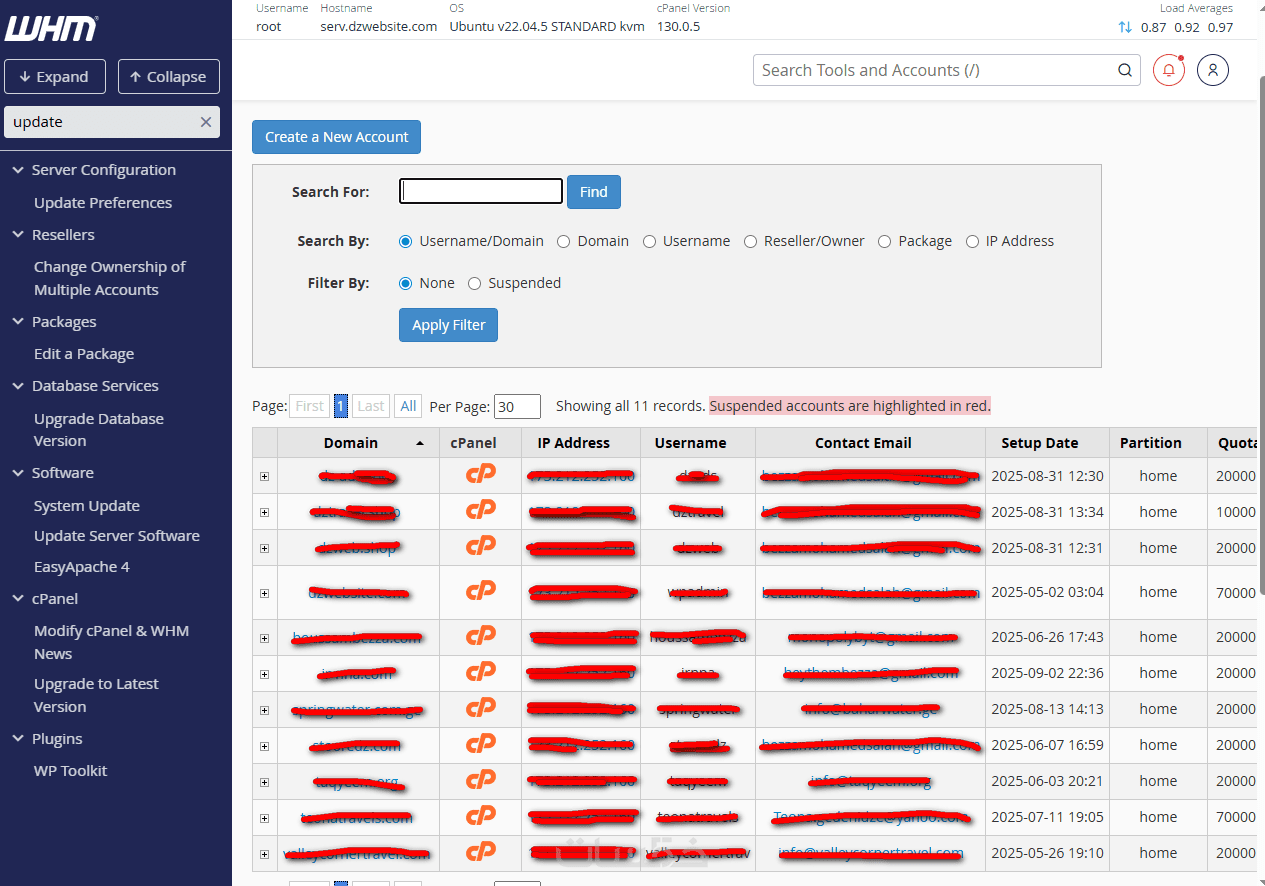
Task: Select Username search option
Action: pos(649,241)
